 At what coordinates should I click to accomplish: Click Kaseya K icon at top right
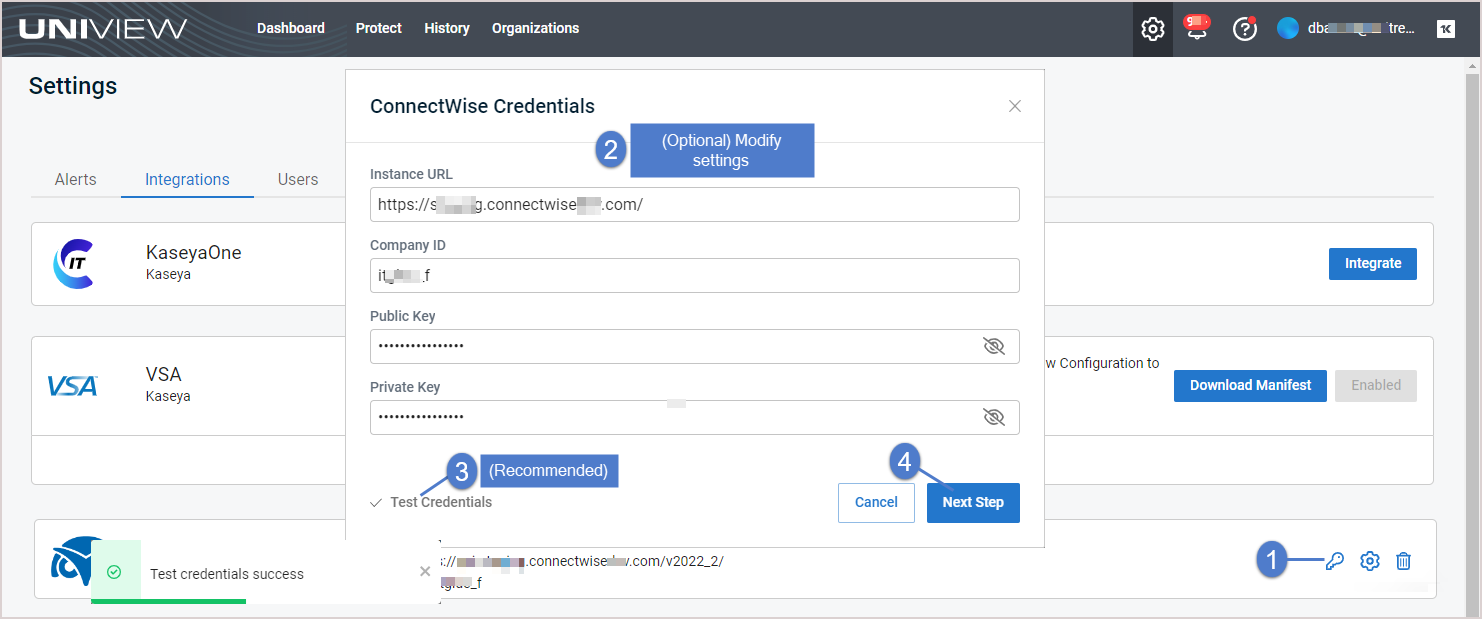click(x=1445, y=29)
